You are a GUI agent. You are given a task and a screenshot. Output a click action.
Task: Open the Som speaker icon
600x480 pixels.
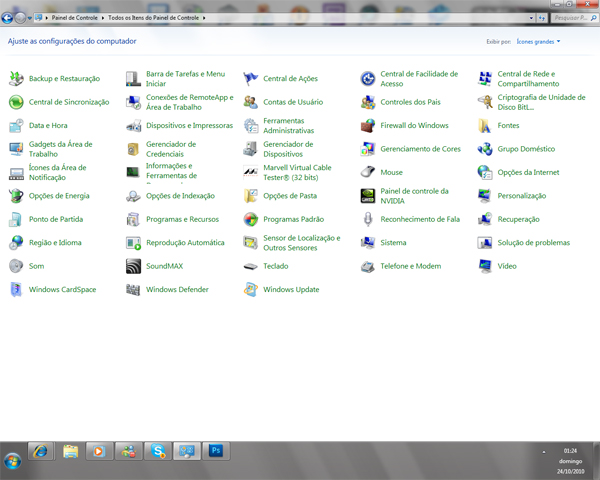click(16, 266)
